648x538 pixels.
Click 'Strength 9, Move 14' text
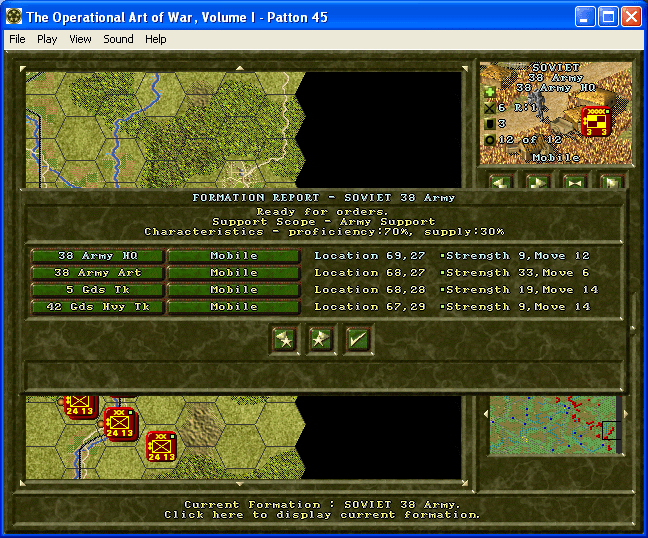click(517, 307)
